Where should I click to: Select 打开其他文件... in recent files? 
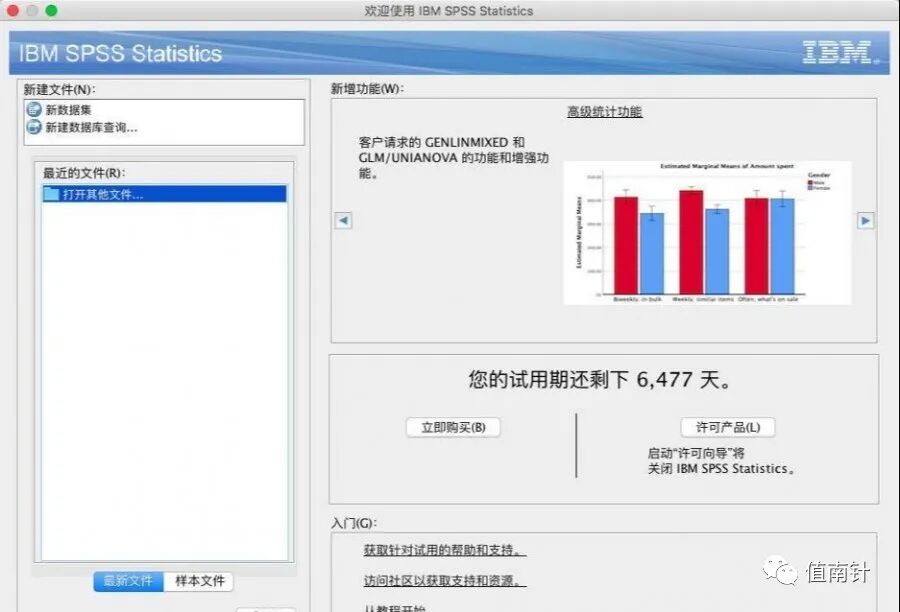coord(165,193)
